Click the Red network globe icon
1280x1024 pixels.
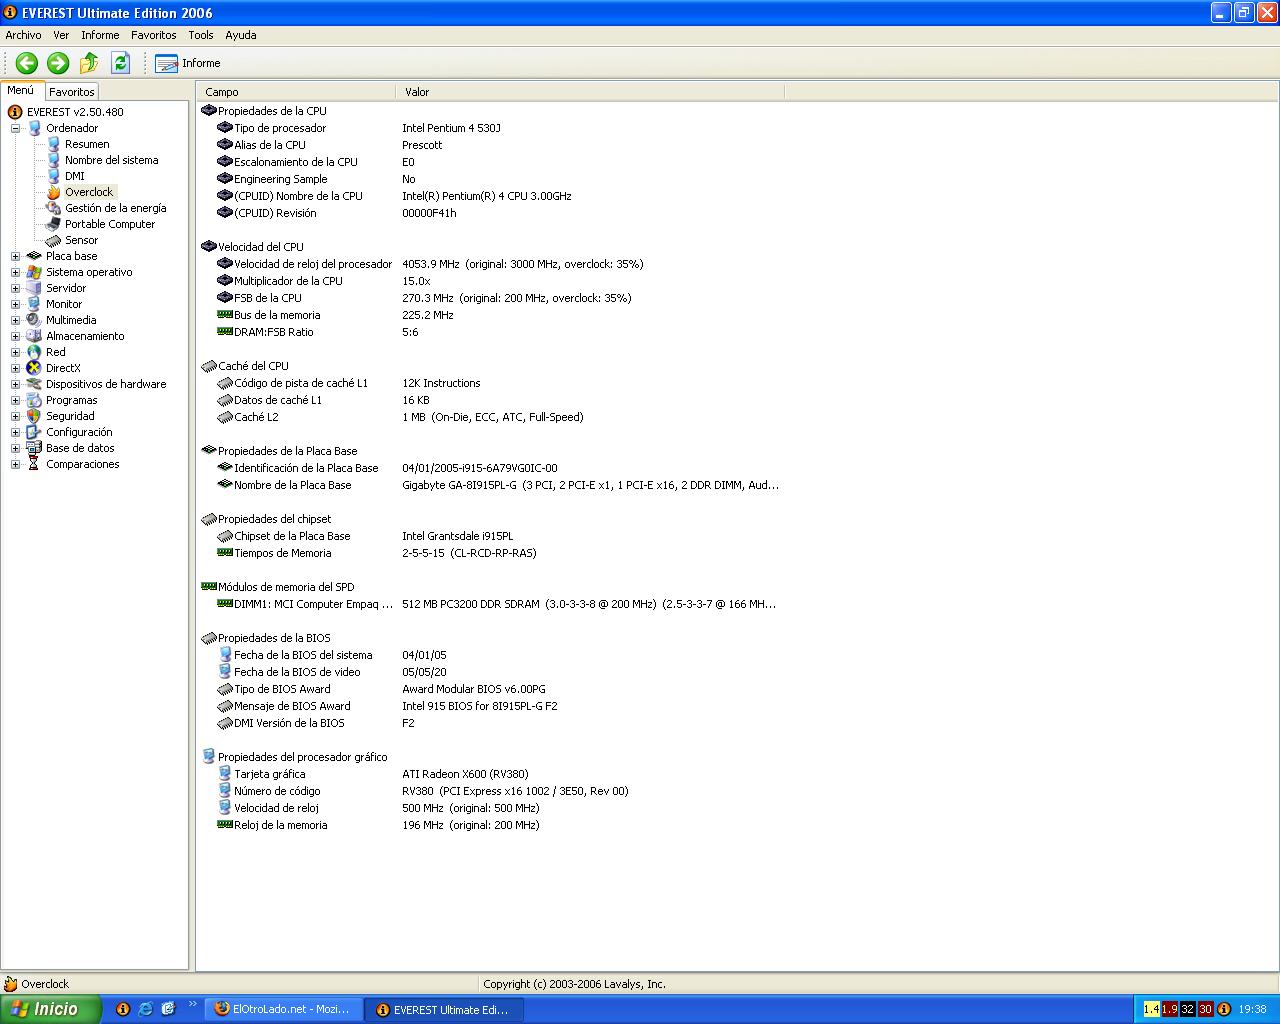pos(34,352)
